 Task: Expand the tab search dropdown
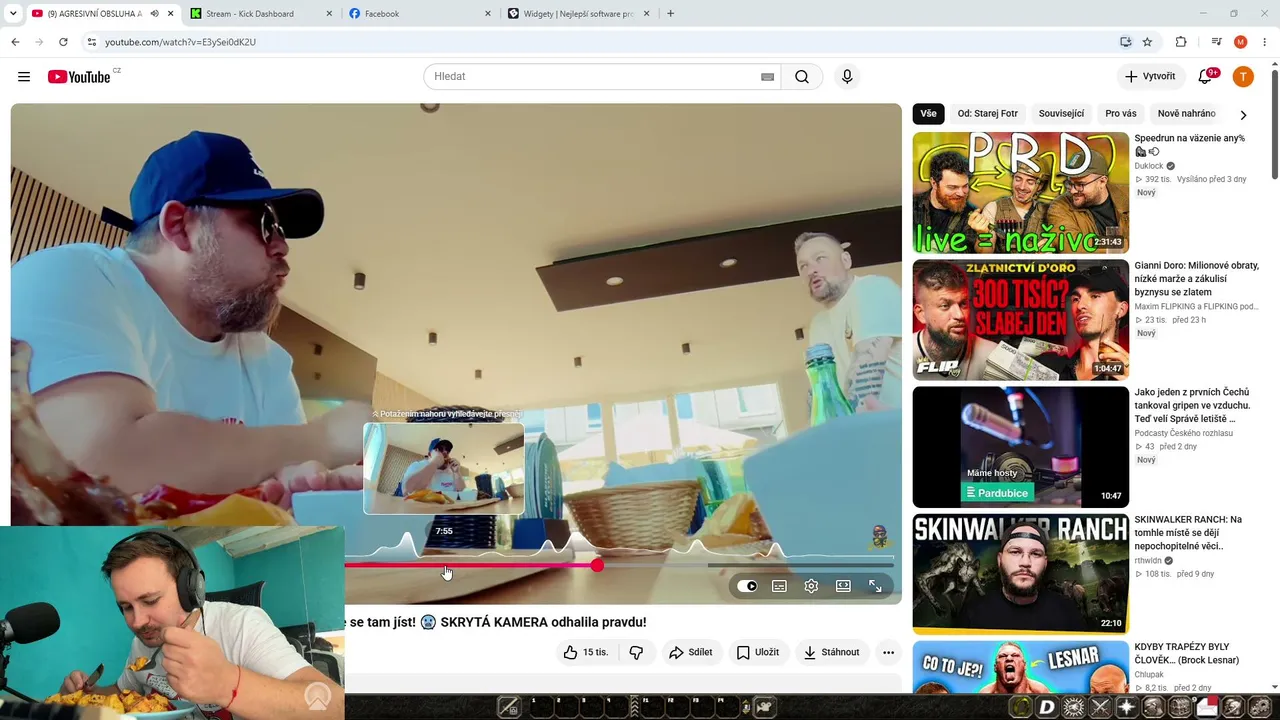13,14
